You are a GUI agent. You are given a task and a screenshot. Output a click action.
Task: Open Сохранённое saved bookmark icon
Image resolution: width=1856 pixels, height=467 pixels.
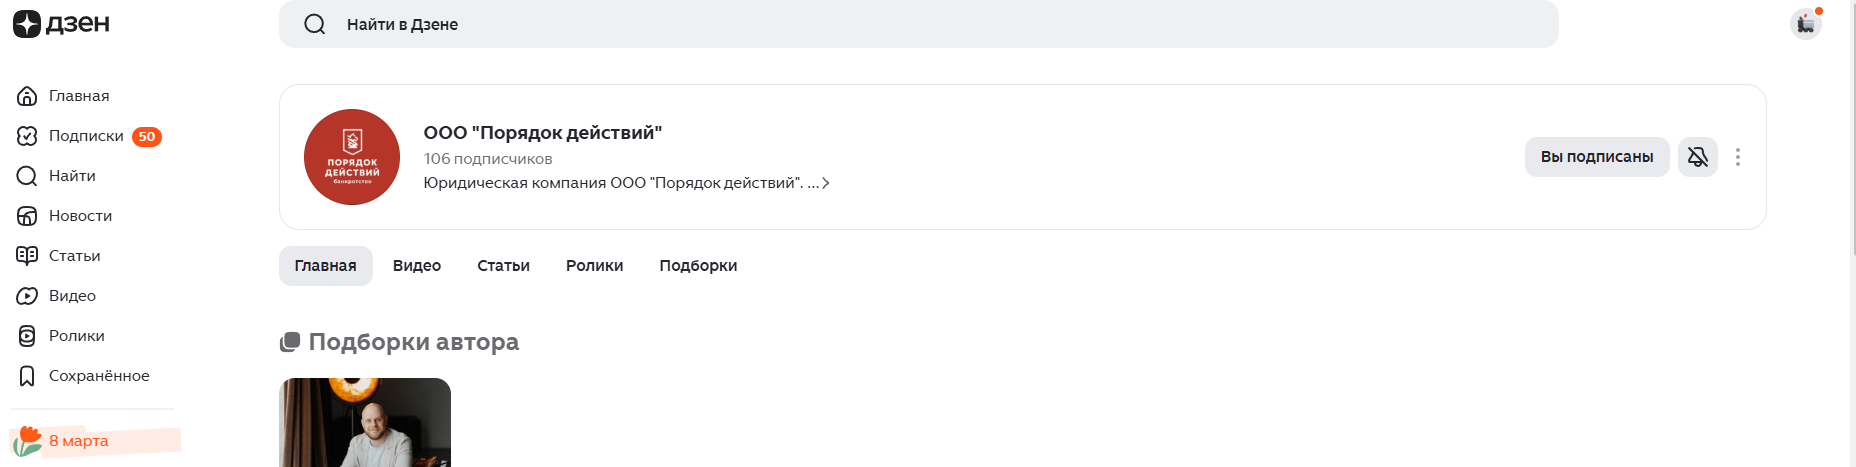click(x=27, y=376)
